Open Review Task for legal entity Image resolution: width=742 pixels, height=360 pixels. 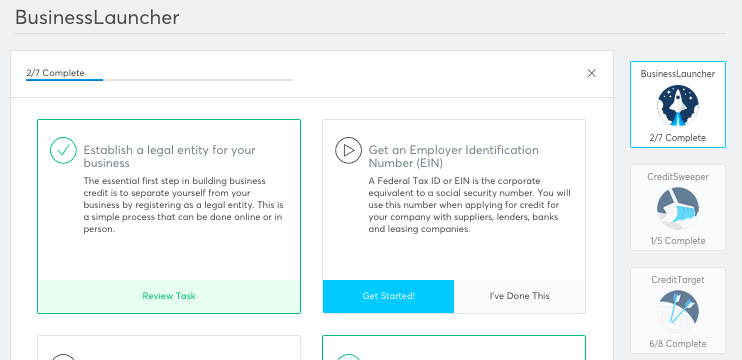tap(169, 296)
